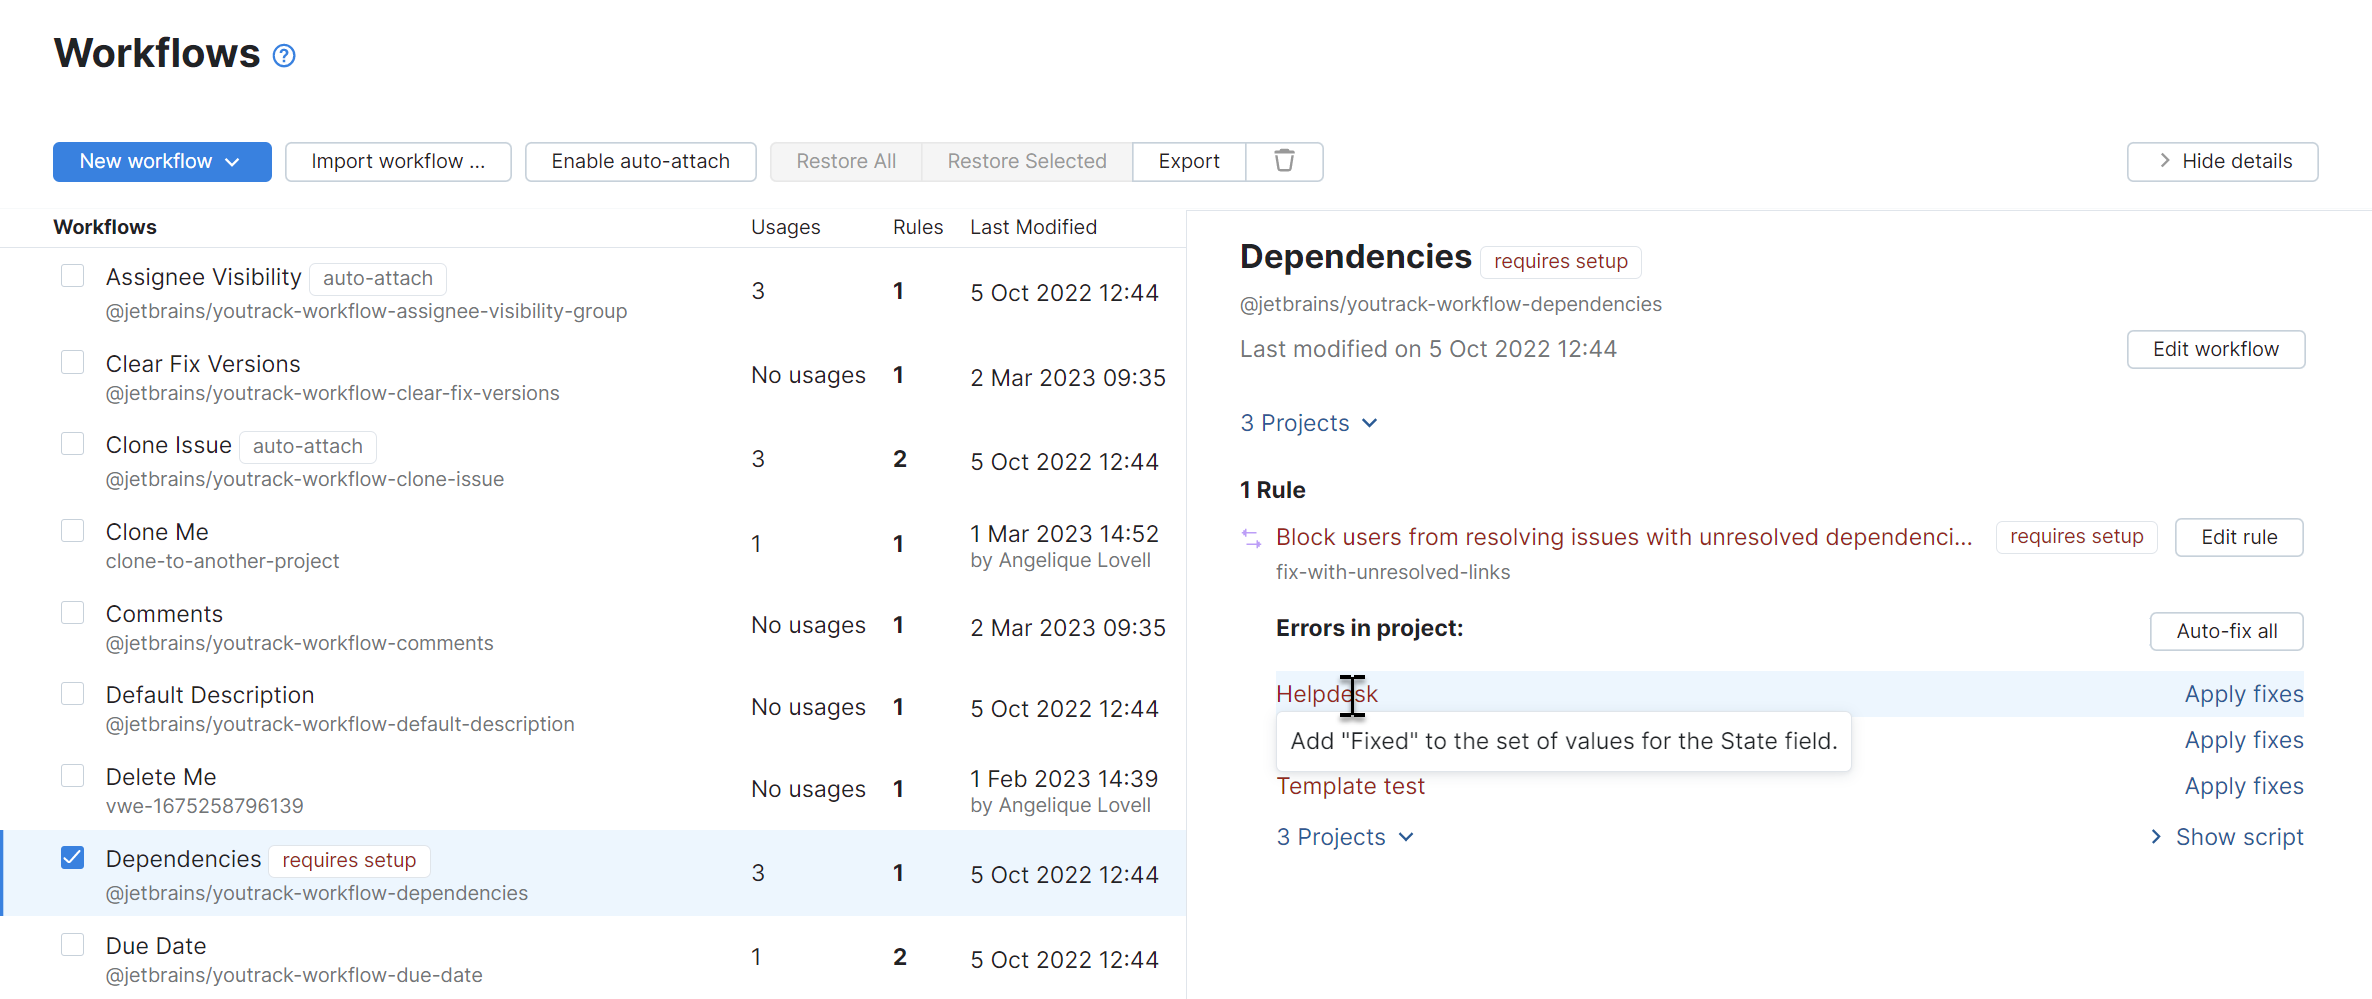This screenshot has width=2372, height=999.
Task: Click Auto-fix all for project errors
Action: [x=2226, y=631]
